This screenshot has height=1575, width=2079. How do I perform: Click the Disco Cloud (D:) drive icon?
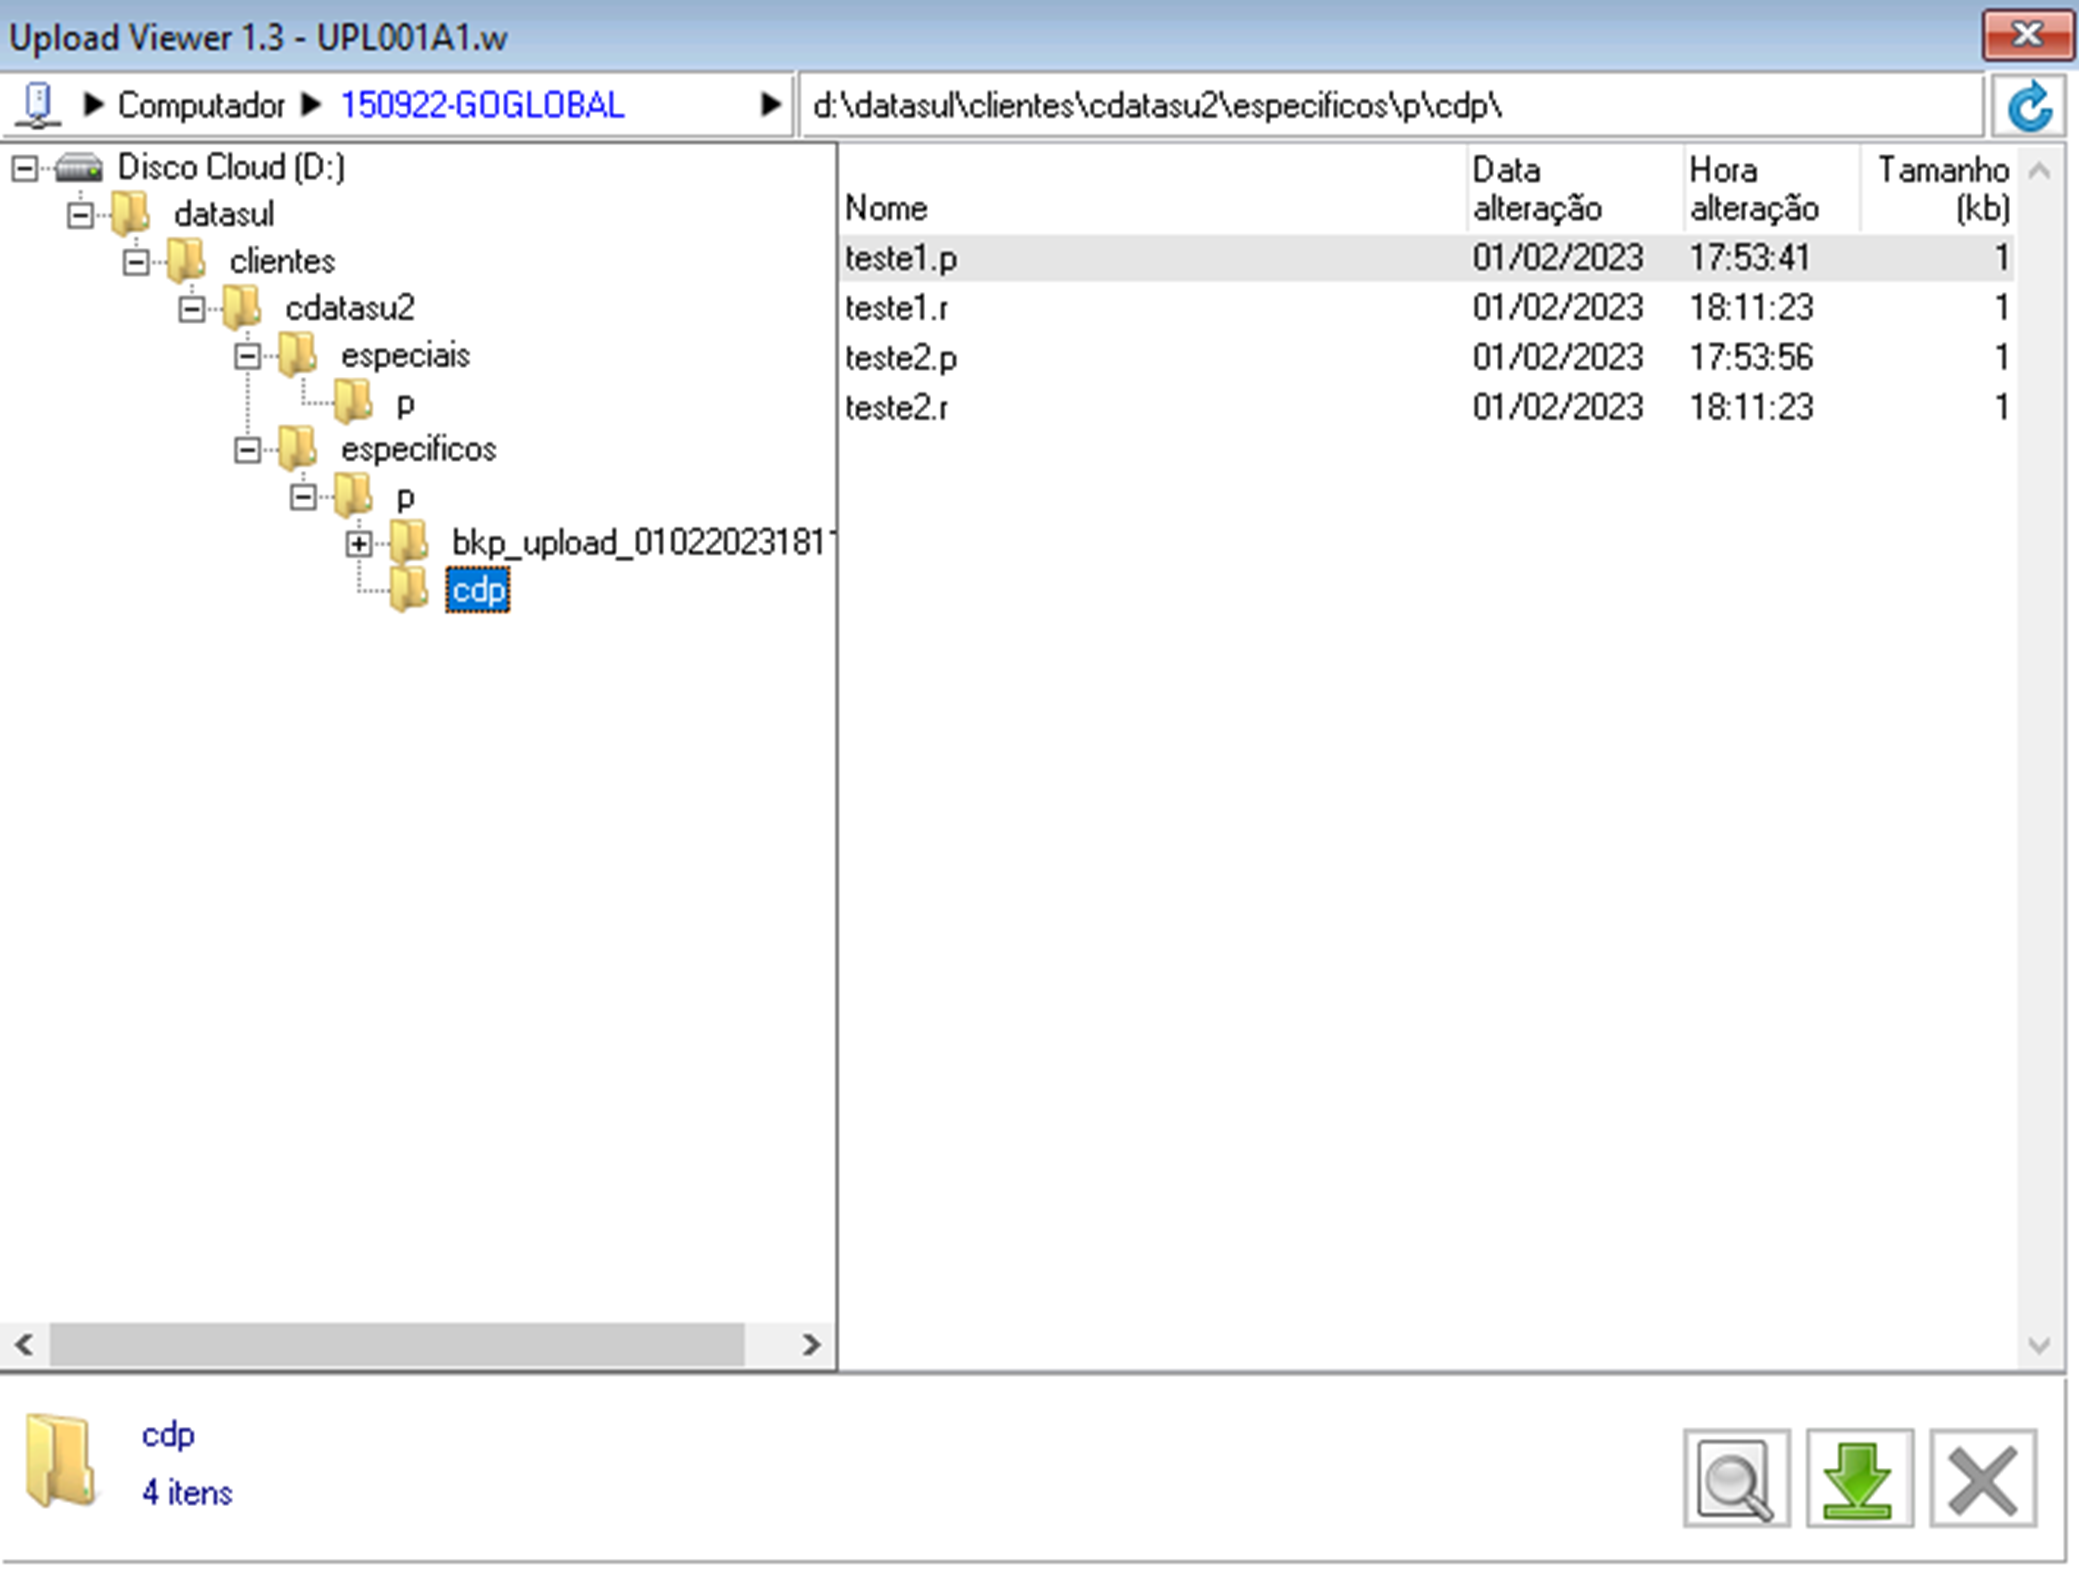tap(79, 167)
